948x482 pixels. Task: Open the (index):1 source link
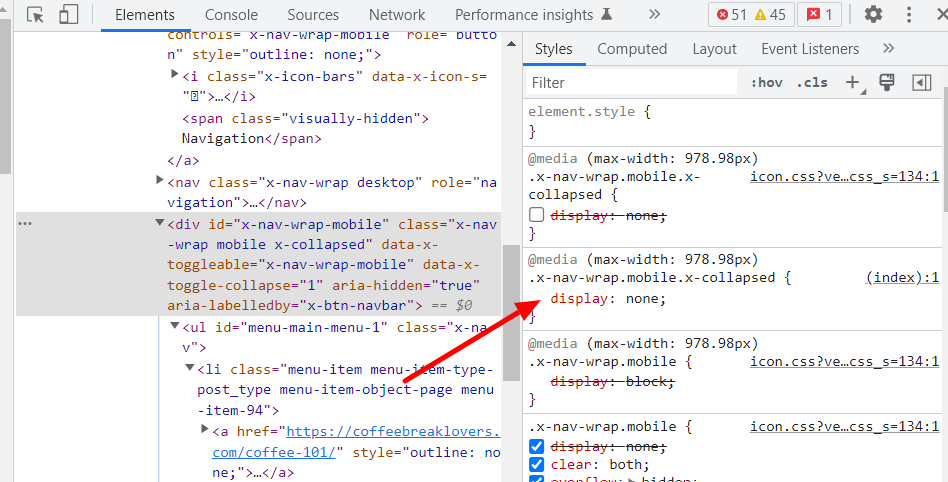[x=902, y=277]
